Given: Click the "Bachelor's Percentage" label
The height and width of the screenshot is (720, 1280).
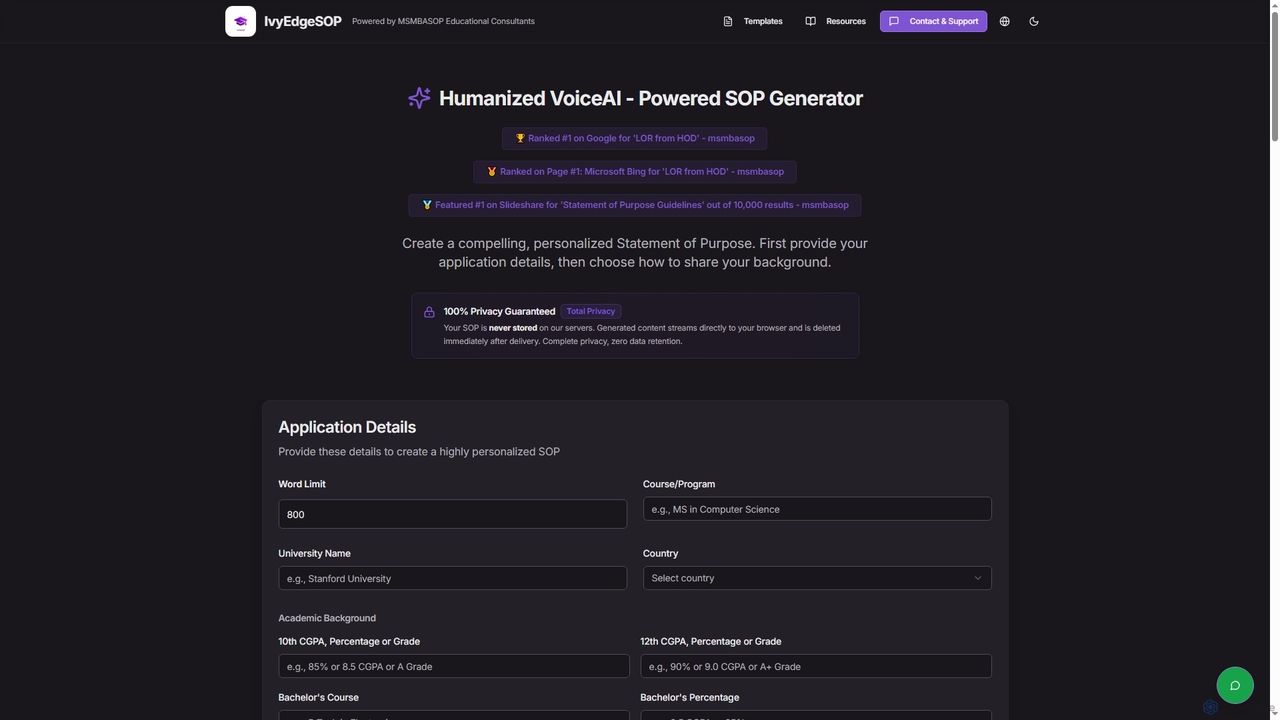Looking at the screenshot, I should pyautogui.click(x=690, y=697).
